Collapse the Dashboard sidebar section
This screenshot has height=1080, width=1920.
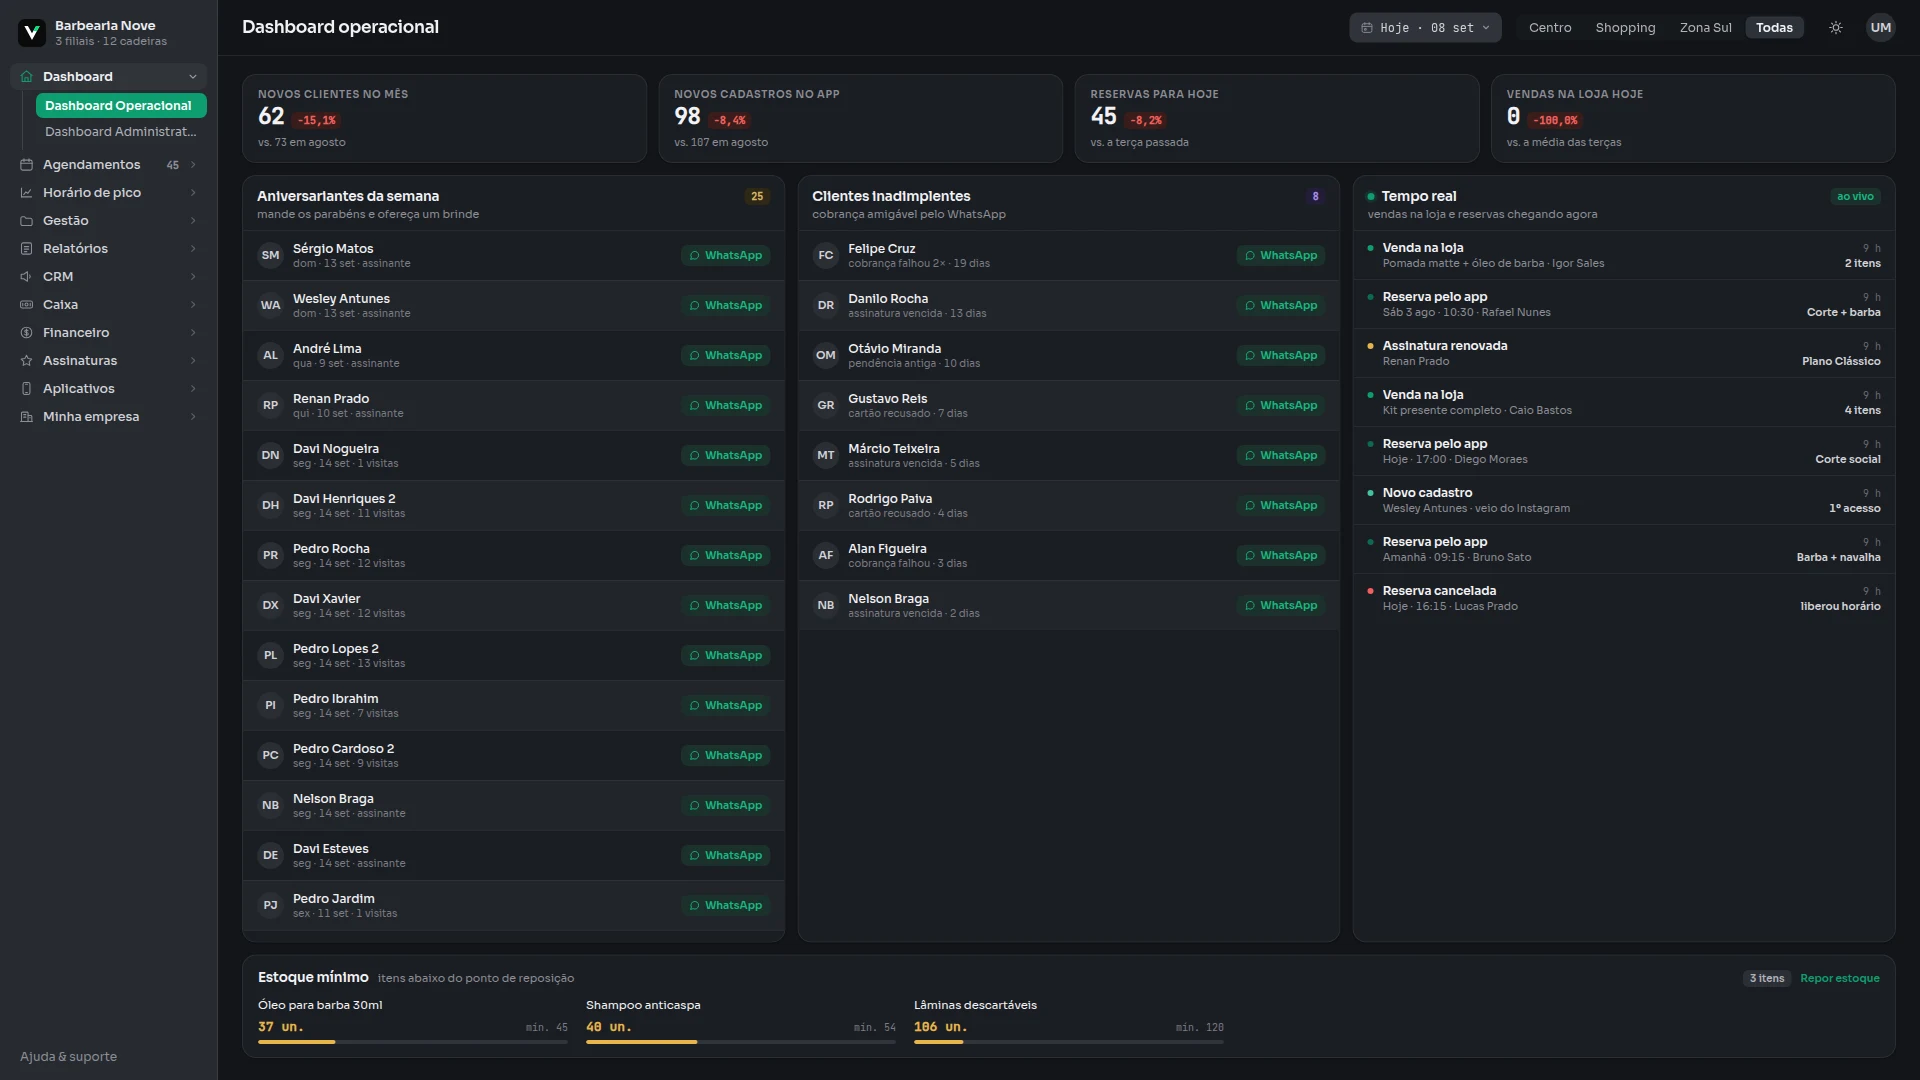tap(193, 77)
